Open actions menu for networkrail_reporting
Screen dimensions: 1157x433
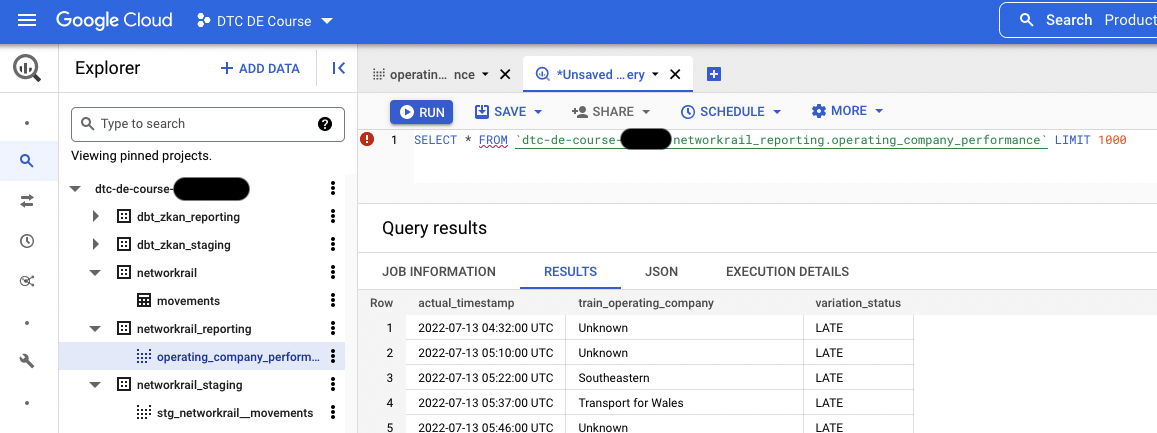pos(333,329)
